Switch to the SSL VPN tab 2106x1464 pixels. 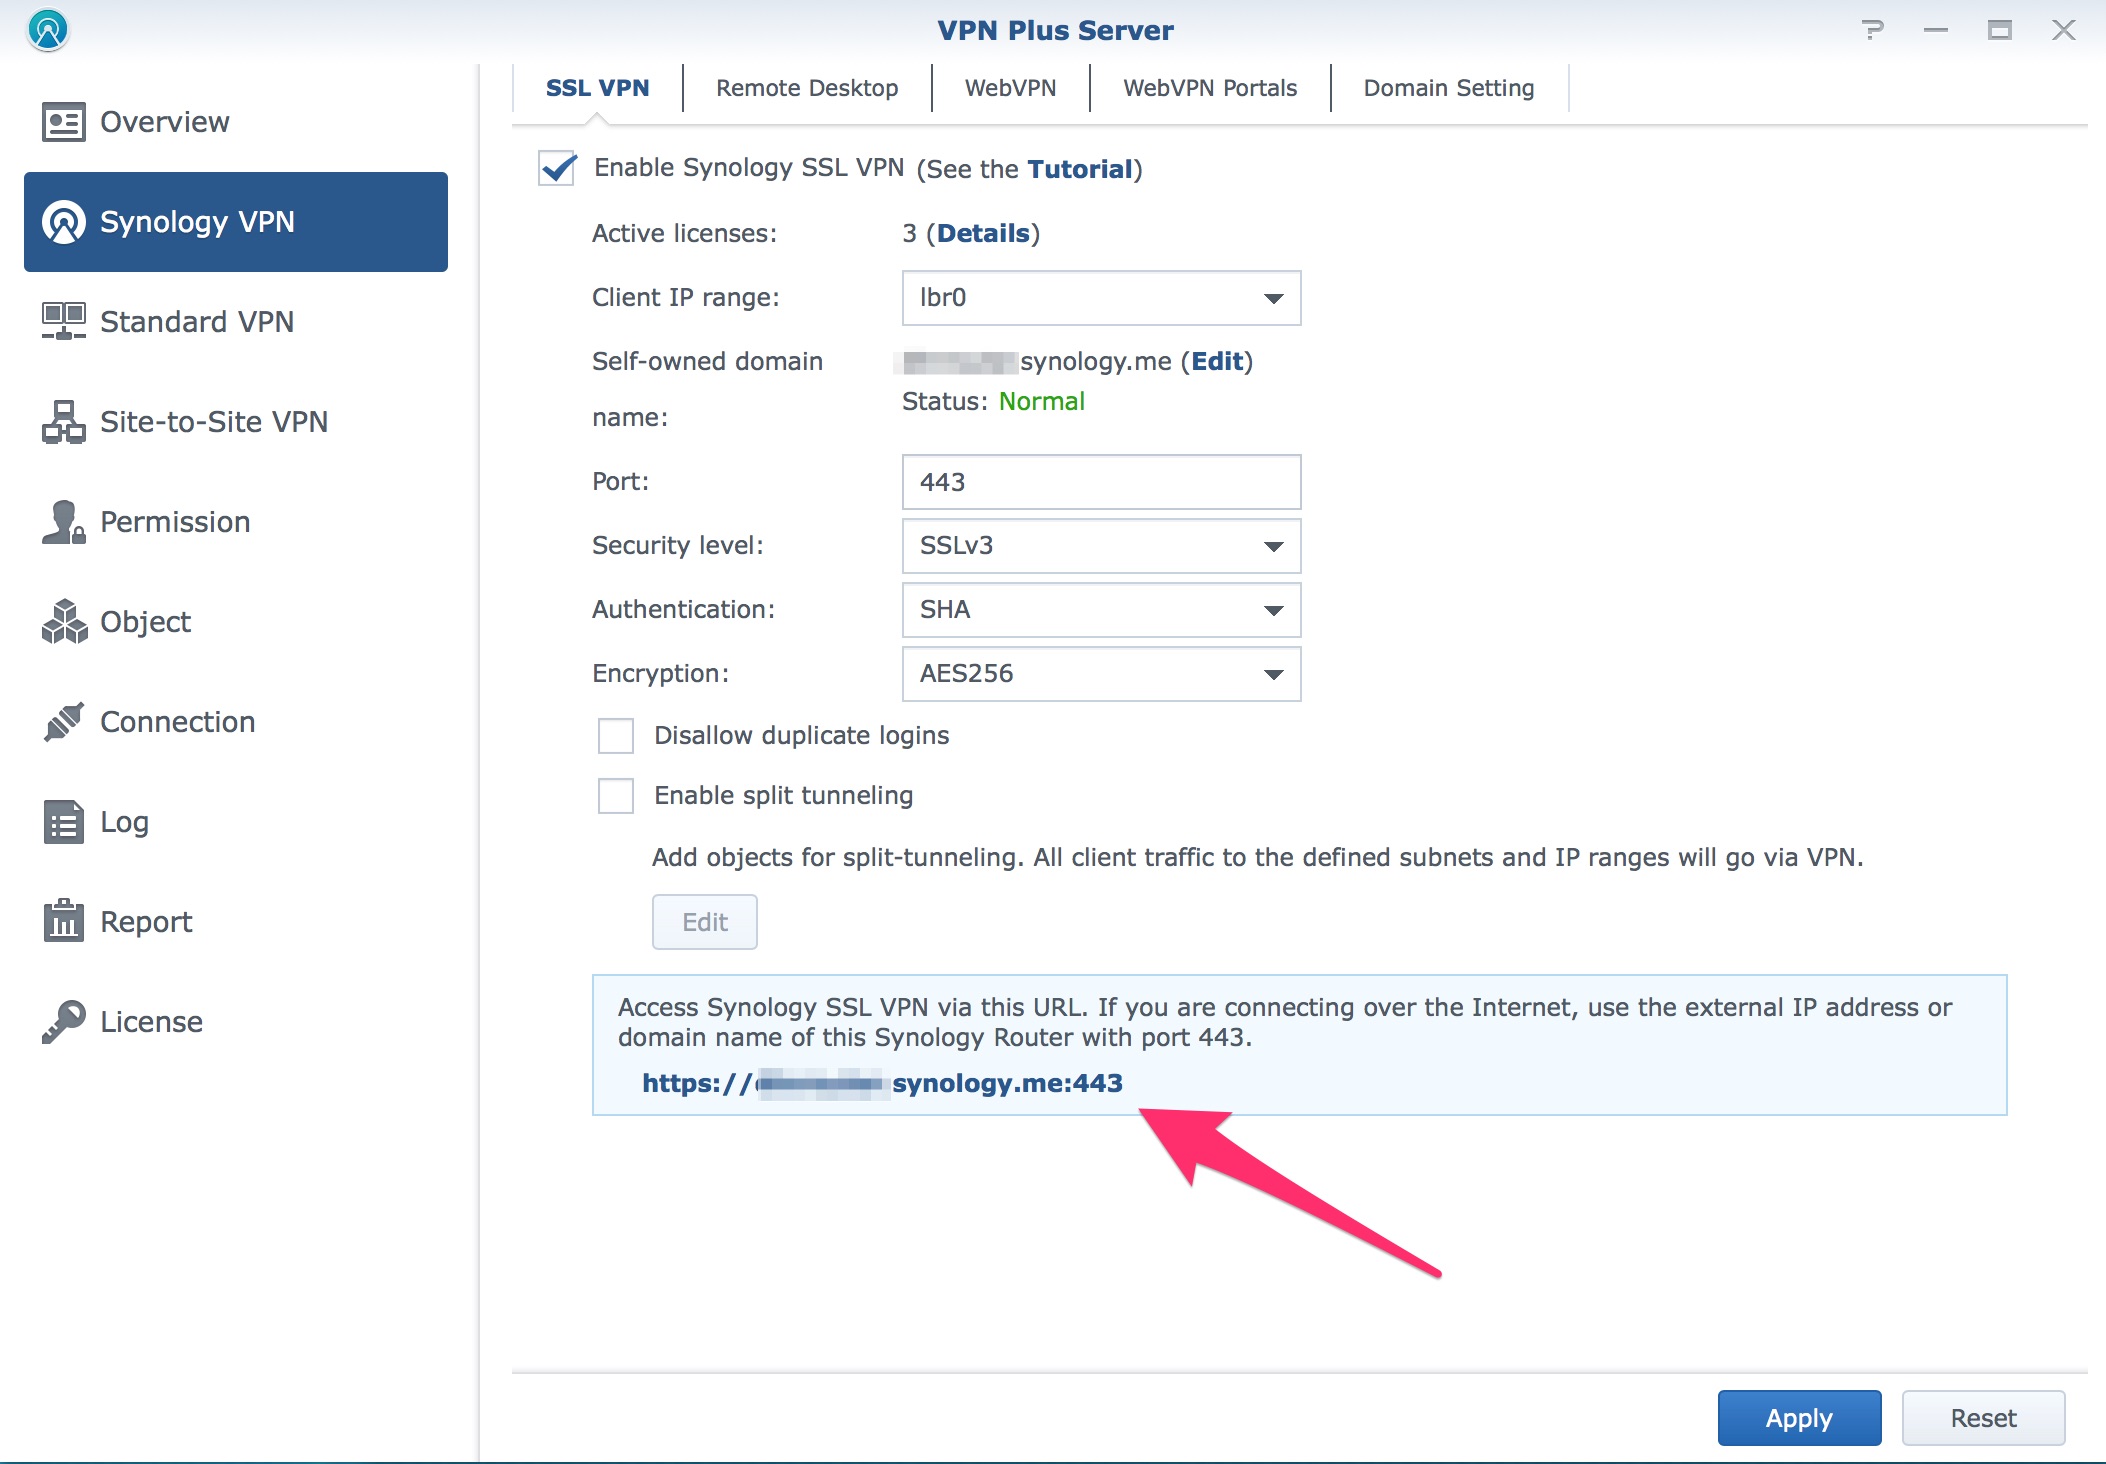597,88
